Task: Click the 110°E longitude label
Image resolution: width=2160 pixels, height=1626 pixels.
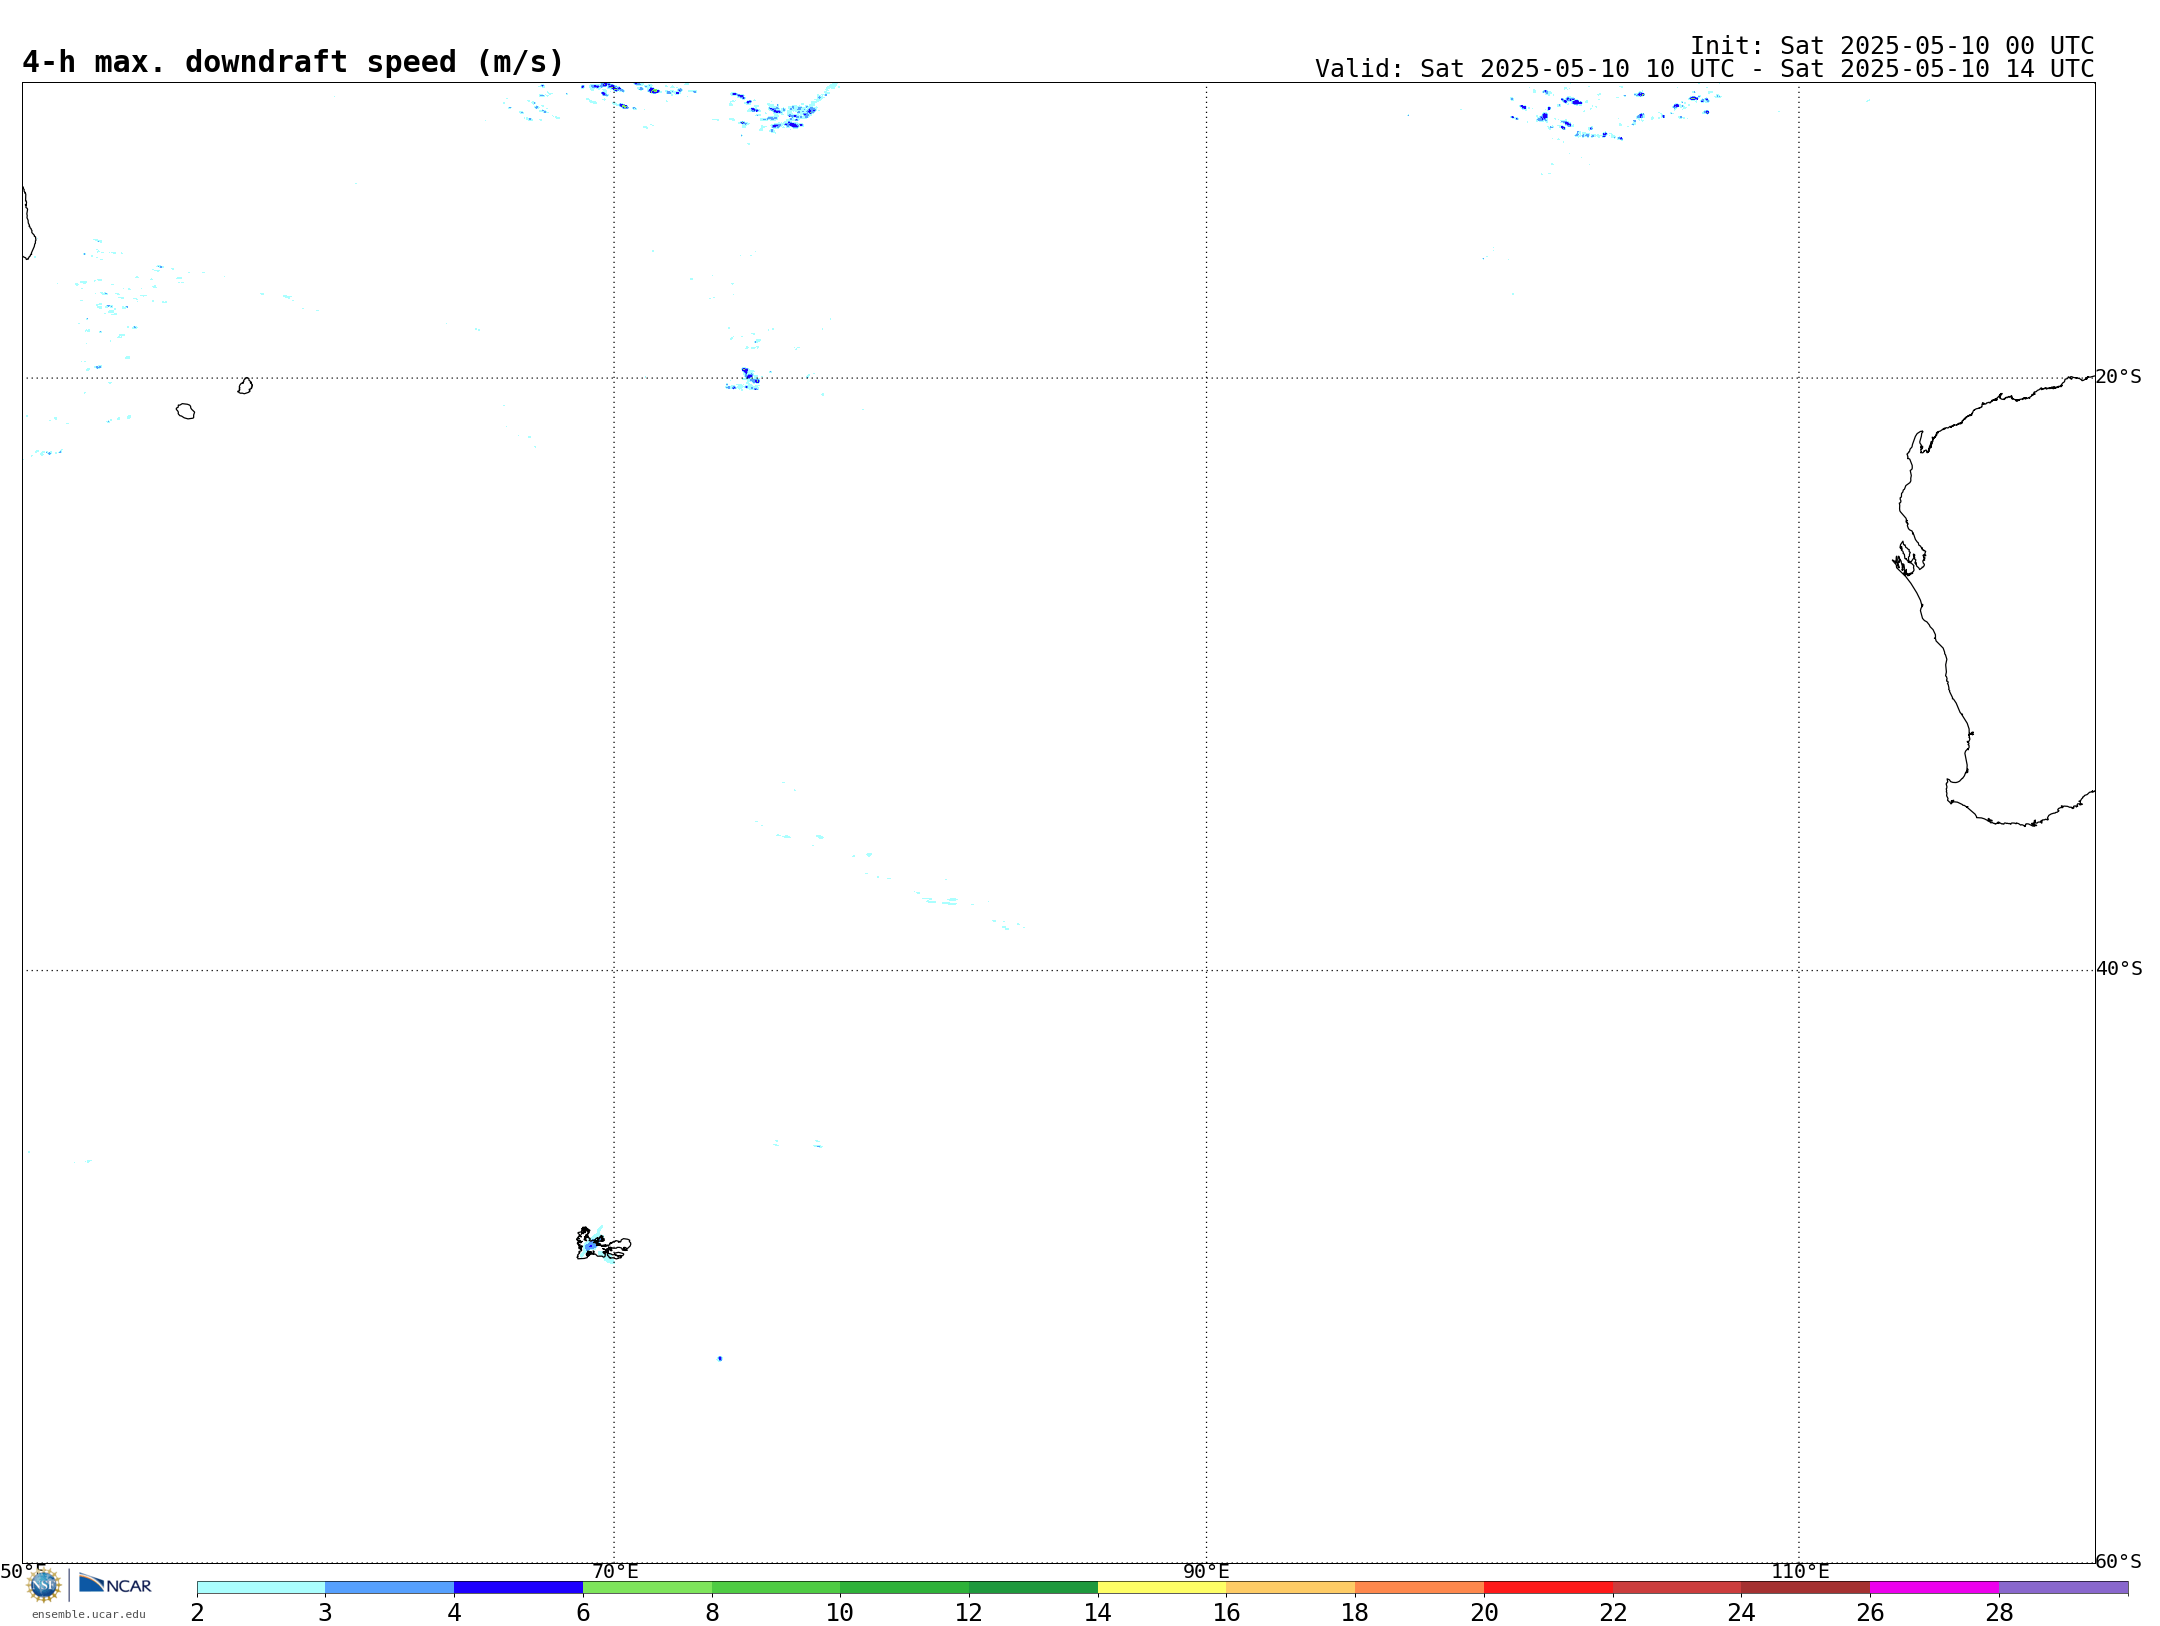Action: point(1800,1572)
